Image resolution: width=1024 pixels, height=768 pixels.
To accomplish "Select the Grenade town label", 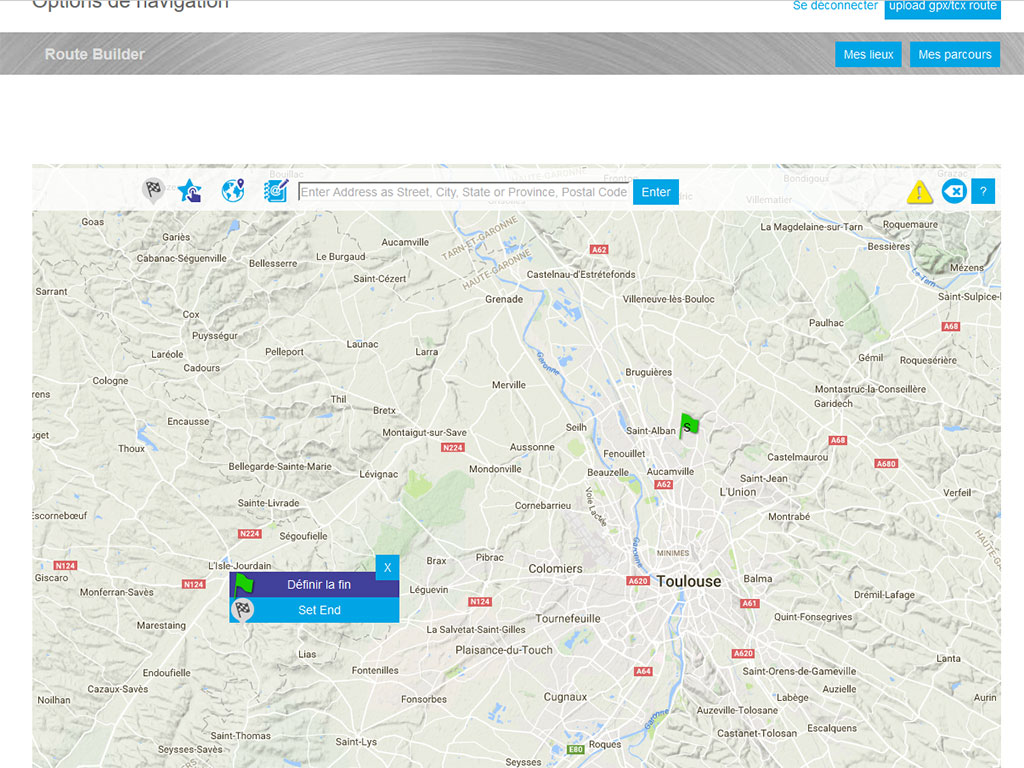I will [504, 299].
